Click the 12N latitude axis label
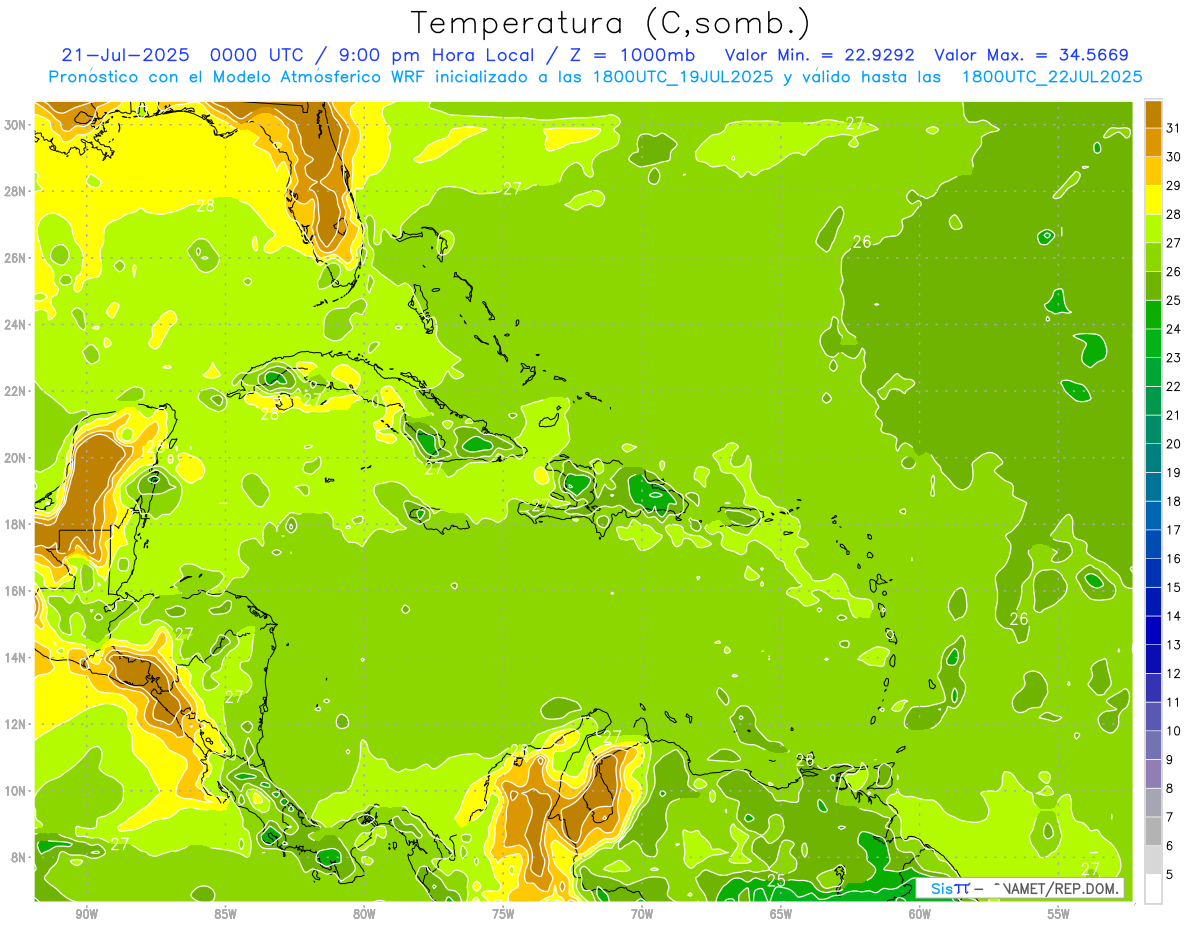This screenshot has height=927, width=1200. [x=16, y=724]
